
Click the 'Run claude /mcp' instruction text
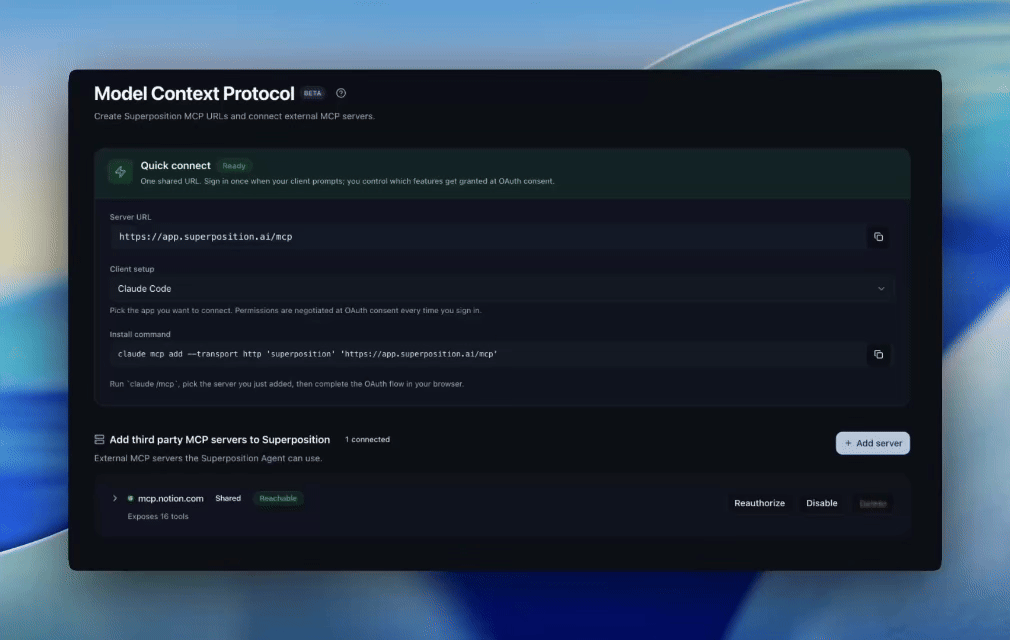click(x=287, y=384)
